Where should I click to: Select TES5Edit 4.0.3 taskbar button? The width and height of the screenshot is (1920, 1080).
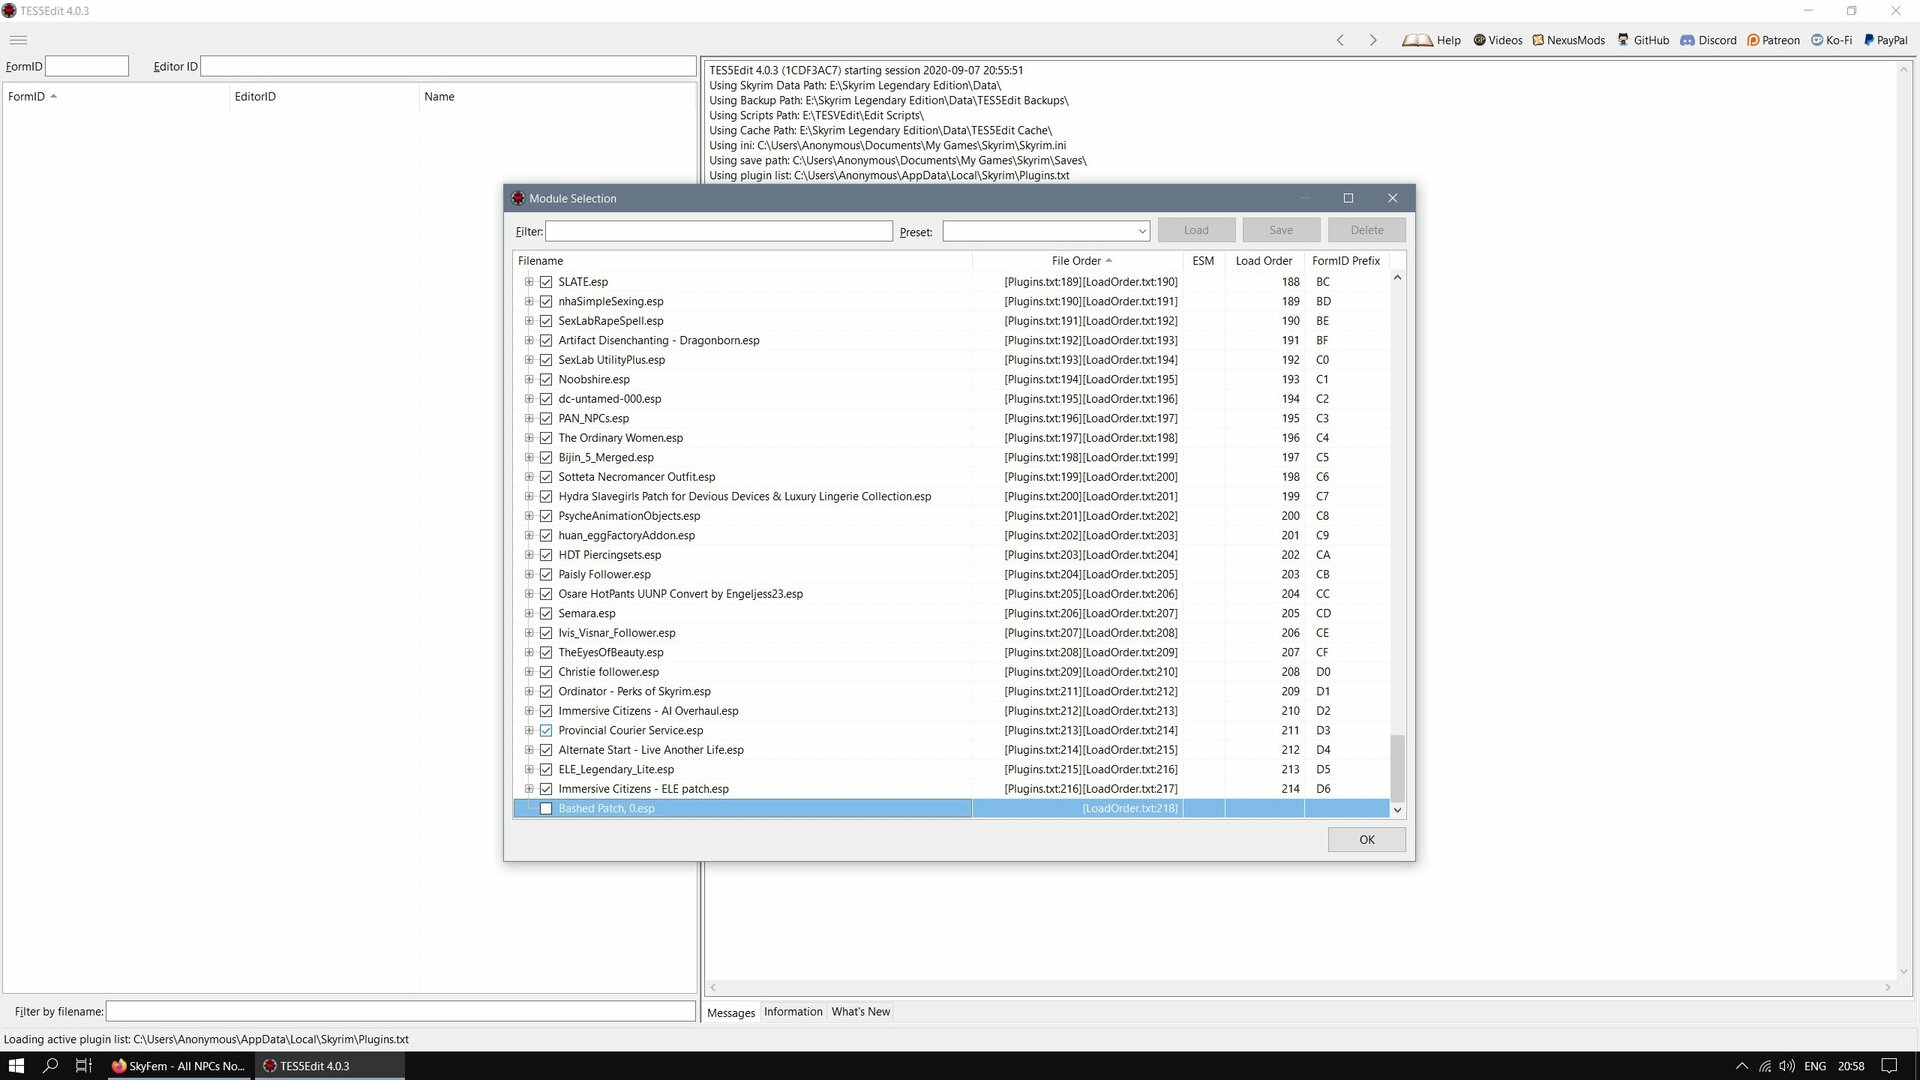[x=330, y=1066]
